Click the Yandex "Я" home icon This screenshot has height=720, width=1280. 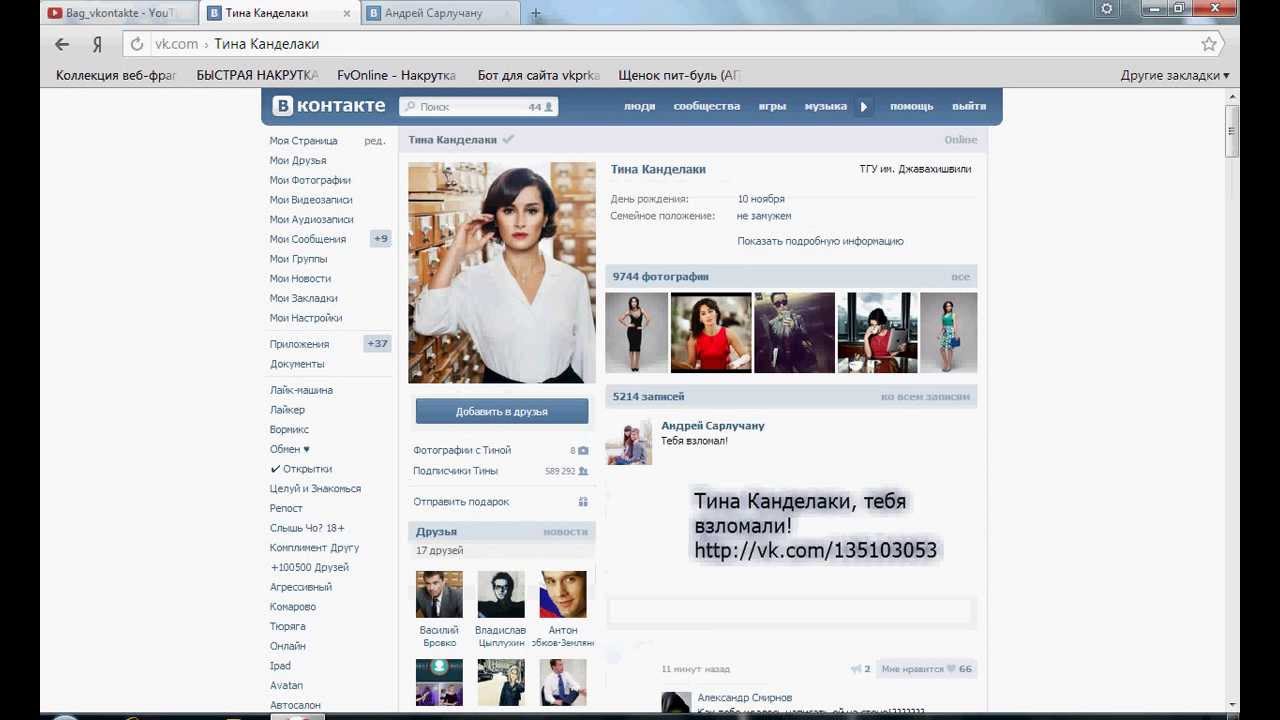pyautogui.click(x=97, y=44)
